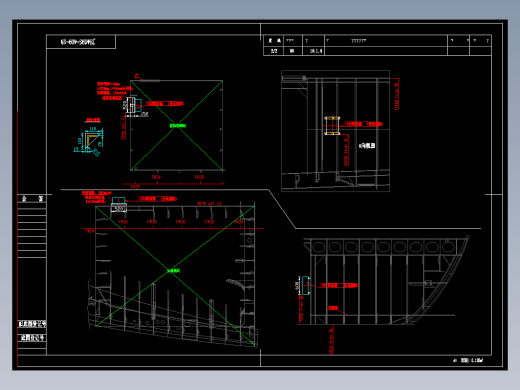Click FR24 label under upper square's red baseline
Image resolution: width=520 pixels, height=390 pixels.
(x=135, y=186)
